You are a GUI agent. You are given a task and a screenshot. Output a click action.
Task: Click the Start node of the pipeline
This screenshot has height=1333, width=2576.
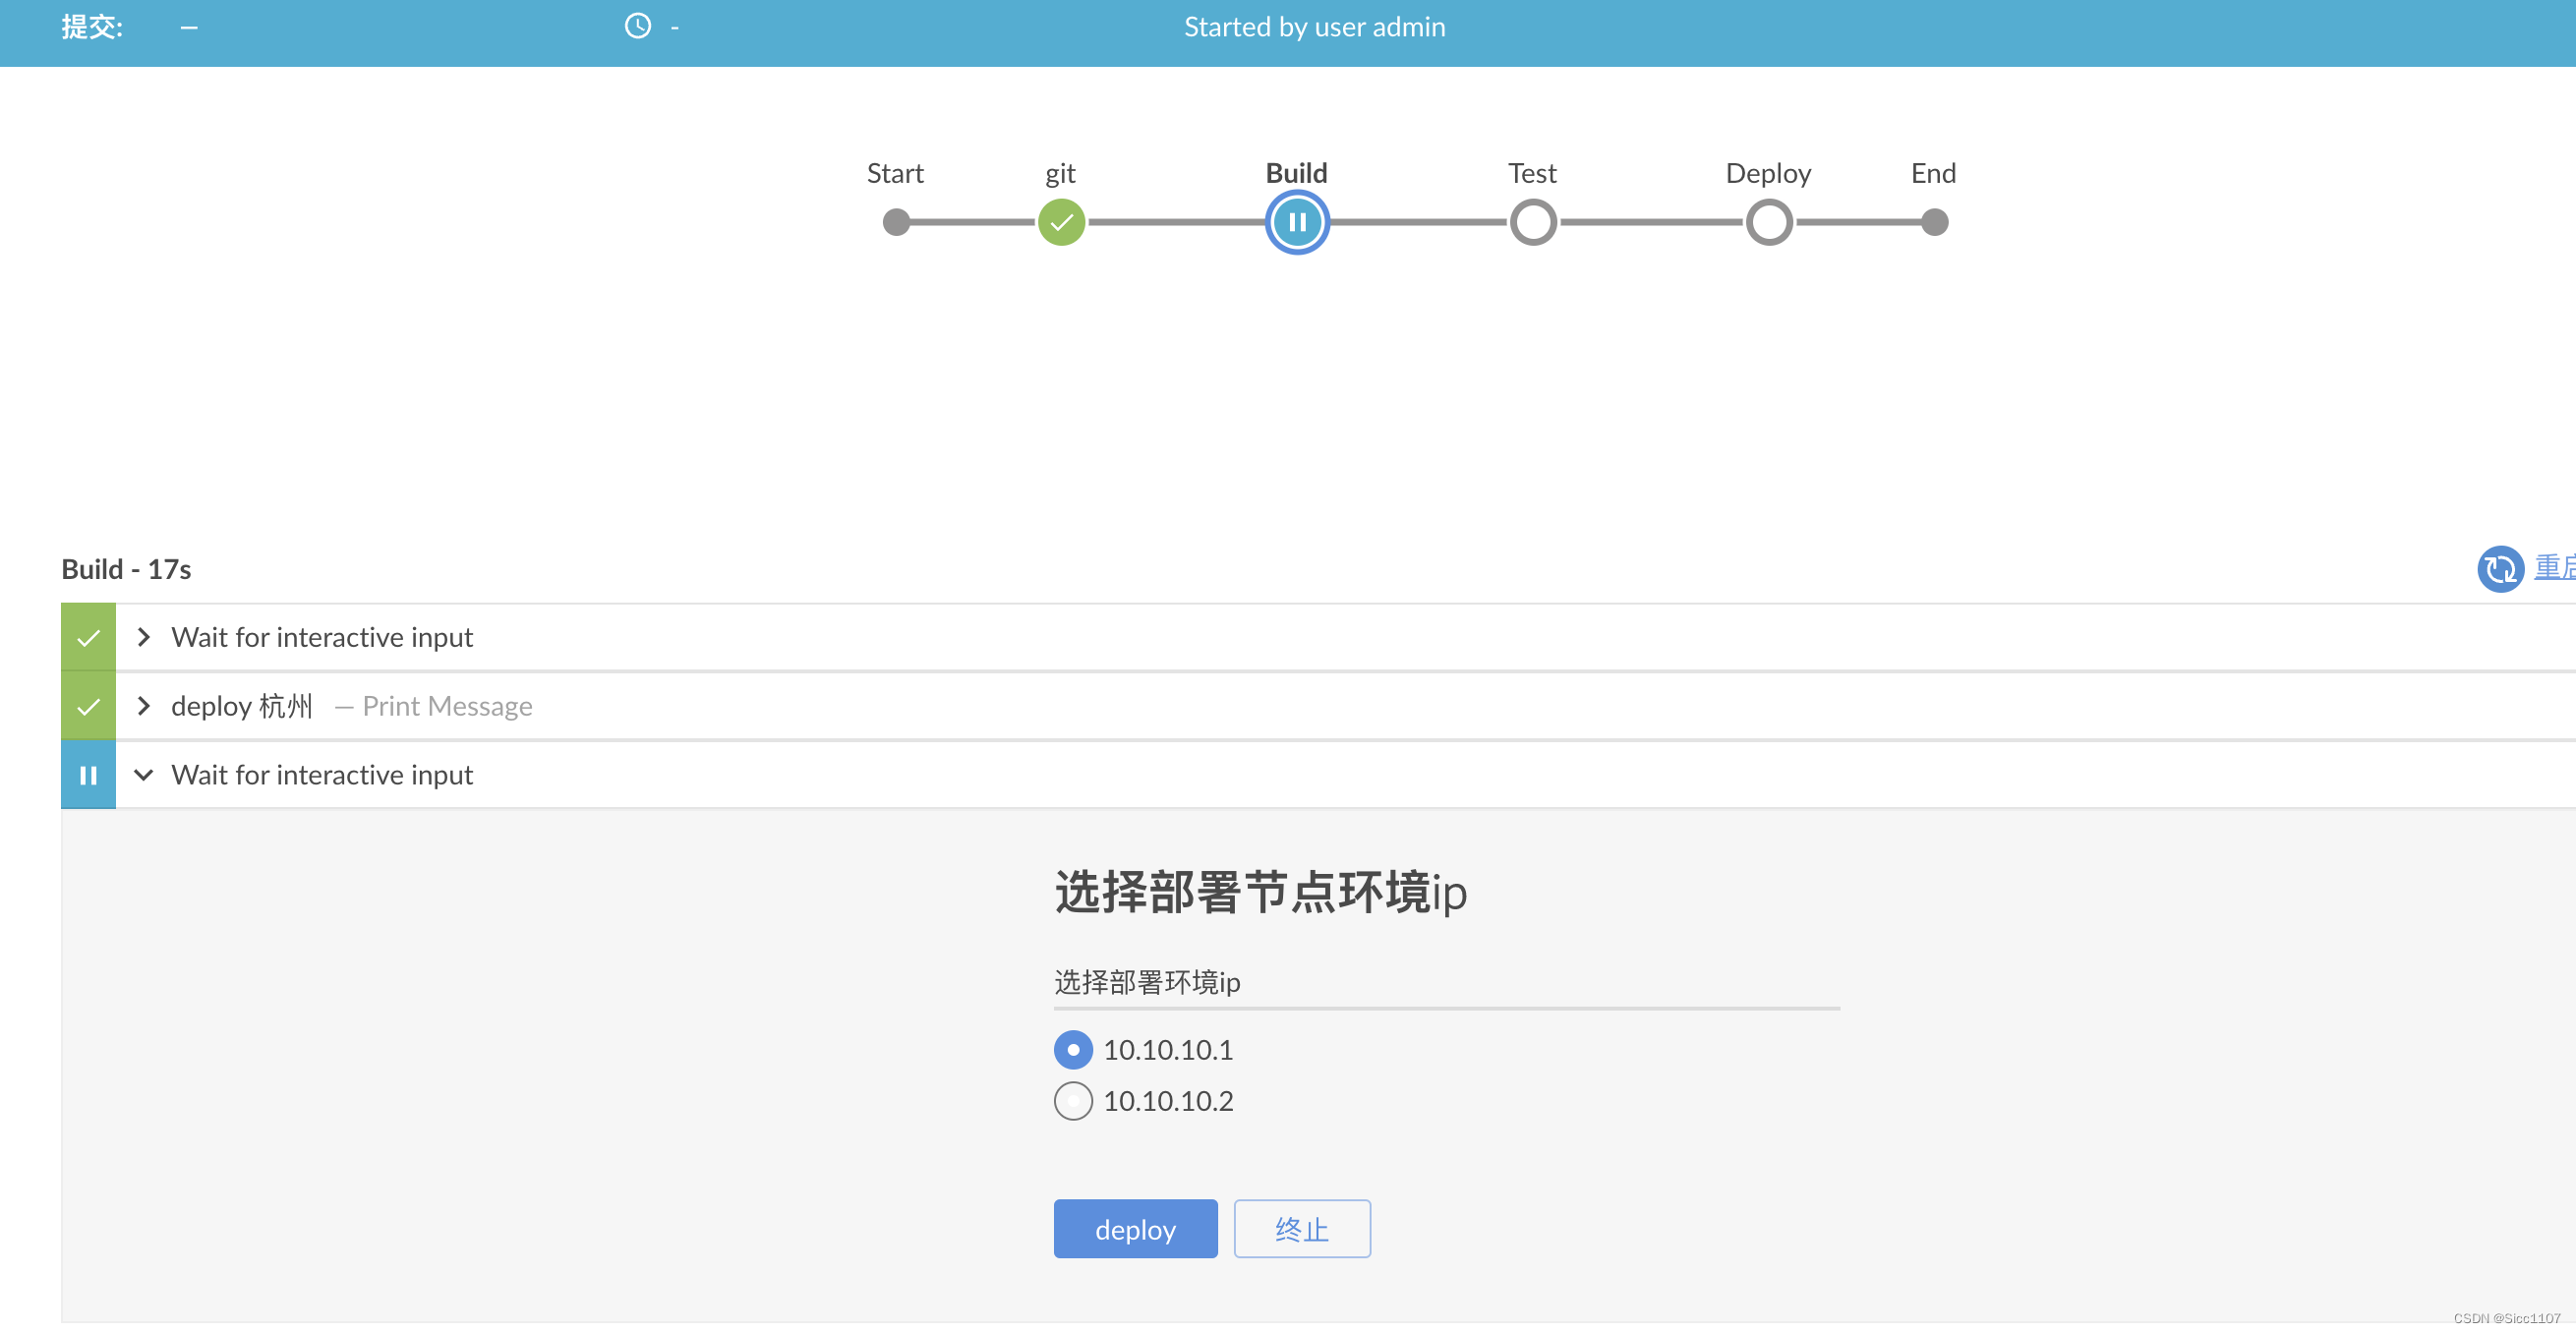[896, 222]
